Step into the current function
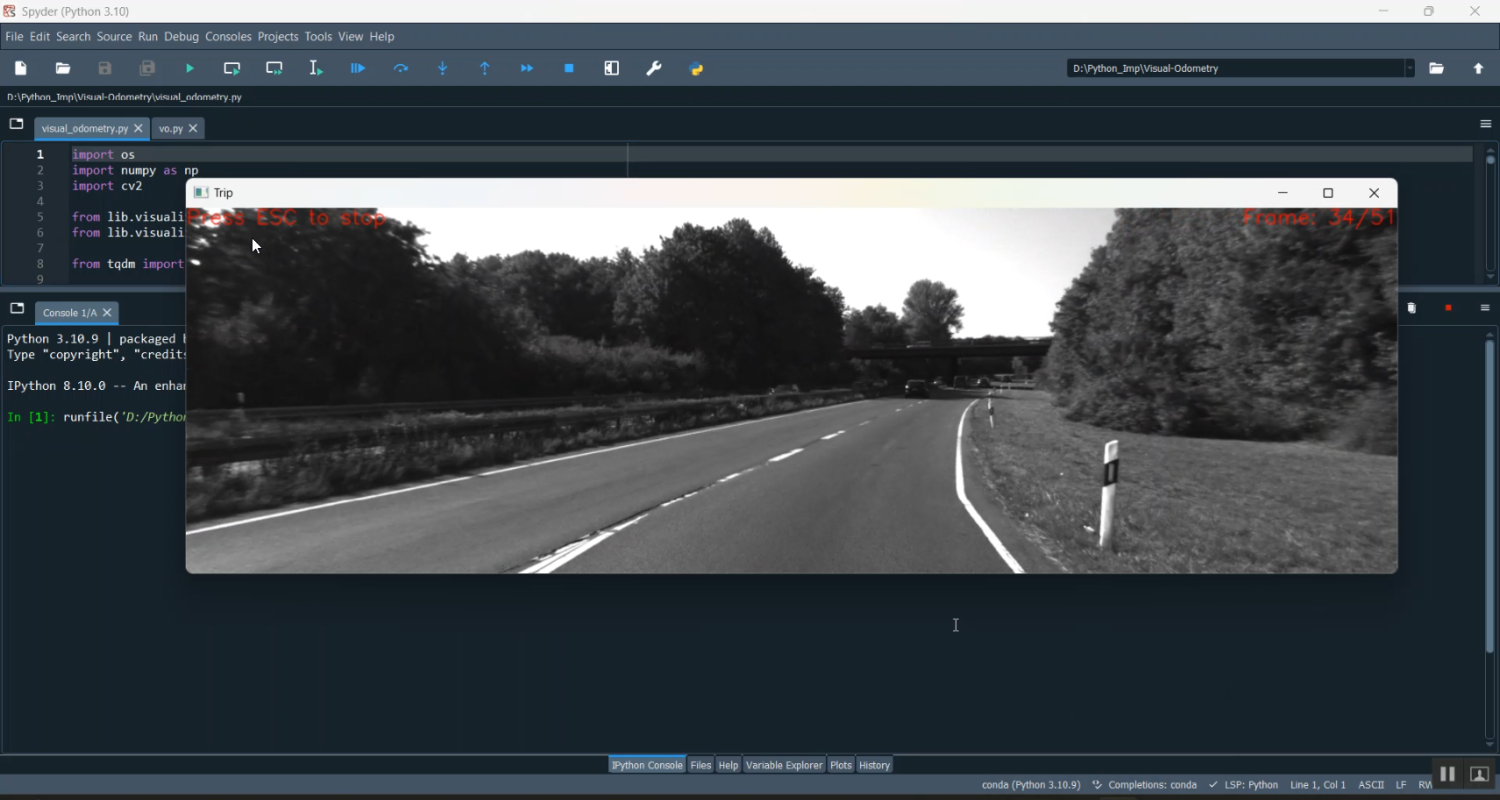The width and height of the screenshot is (1500, 800). coord(442,68)
